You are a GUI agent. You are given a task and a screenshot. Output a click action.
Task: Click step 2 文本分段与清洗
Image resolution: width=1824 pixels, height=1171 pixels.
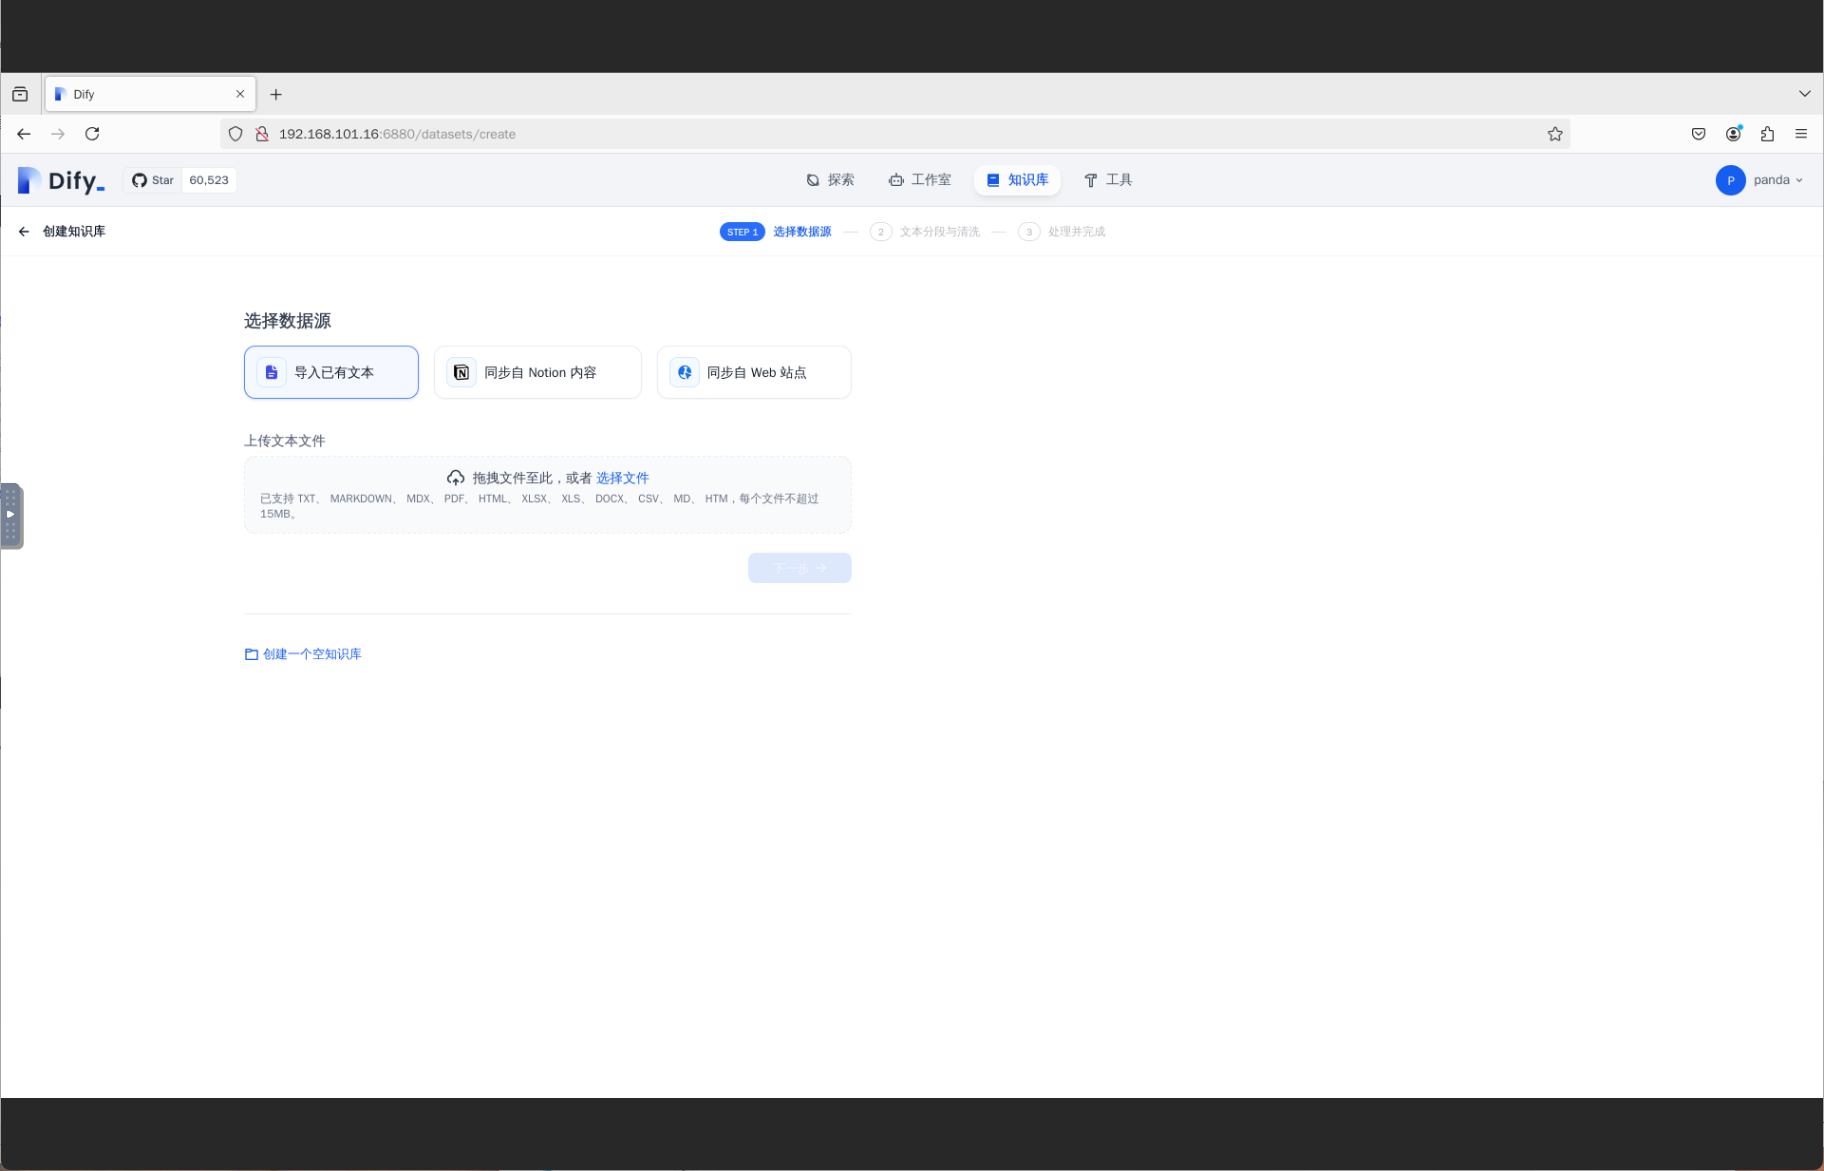point(925,232)
